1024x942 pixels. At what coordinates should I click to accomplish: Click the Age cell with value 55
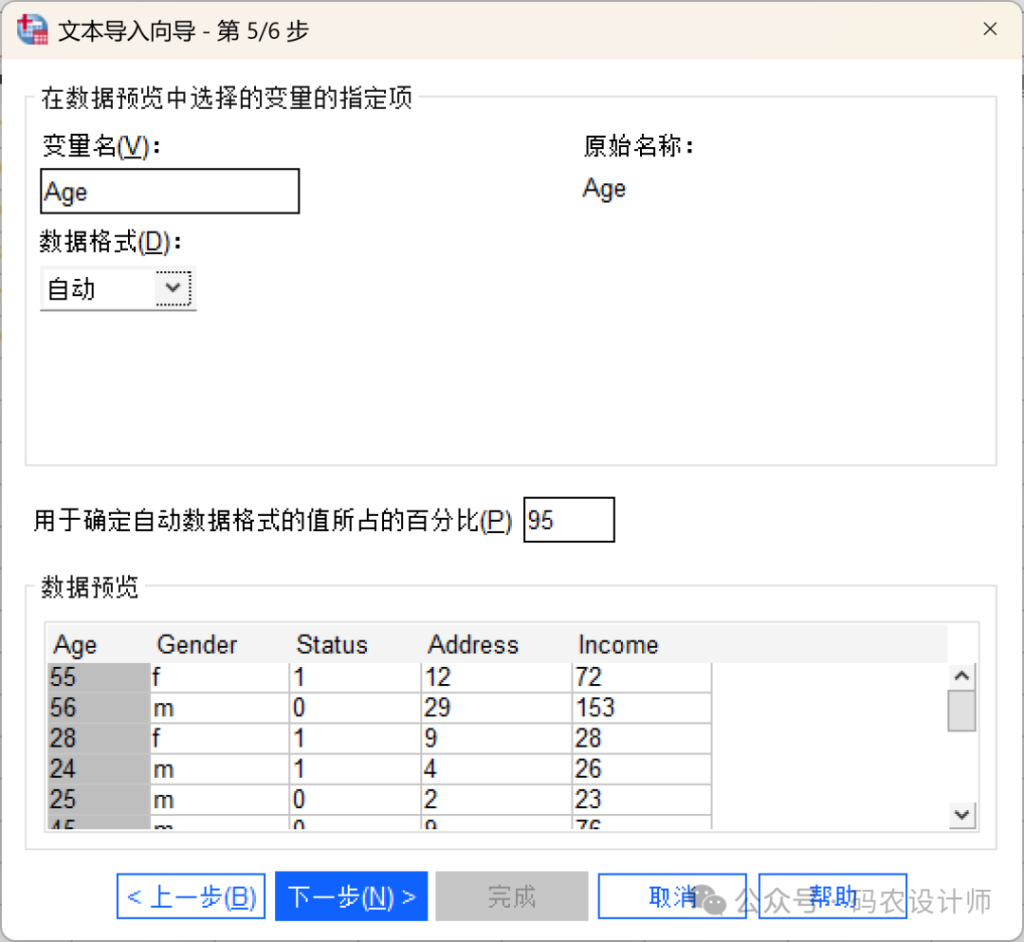[97, 677]
